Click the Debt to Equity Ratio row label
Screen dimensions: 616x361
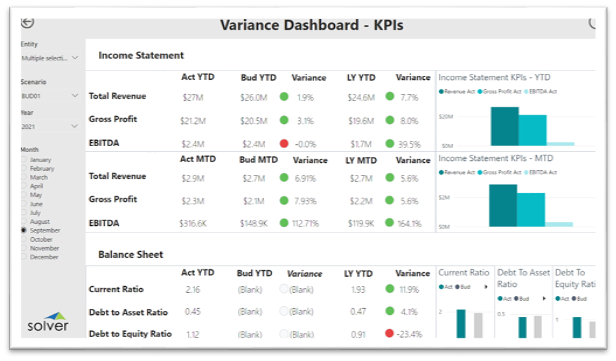click(130, 334)
